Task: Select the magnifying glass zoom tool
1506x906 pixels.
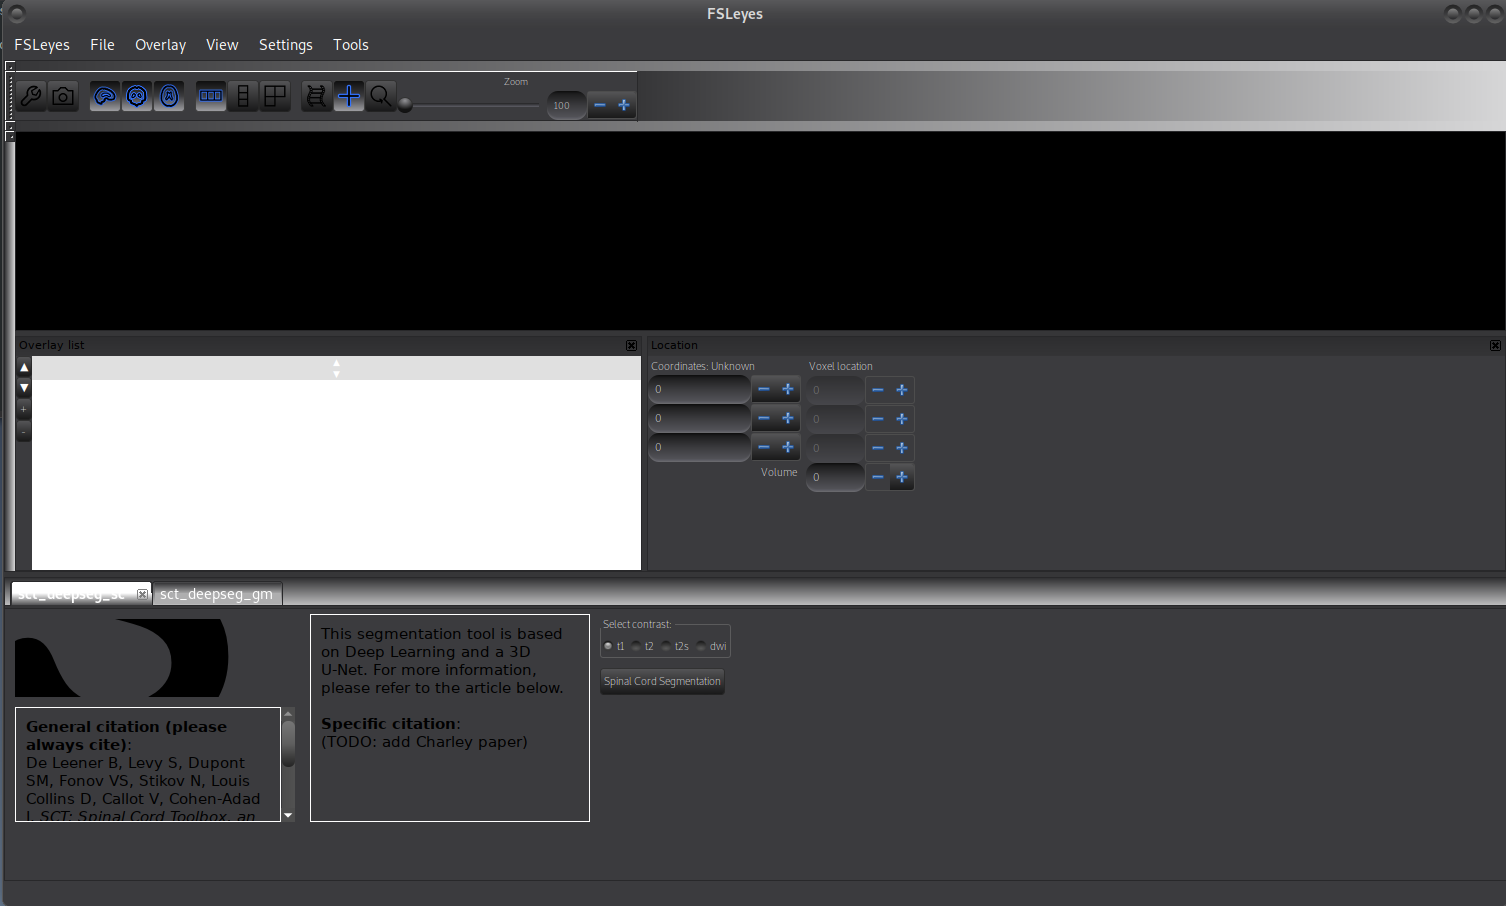Action: click(381, 96)
